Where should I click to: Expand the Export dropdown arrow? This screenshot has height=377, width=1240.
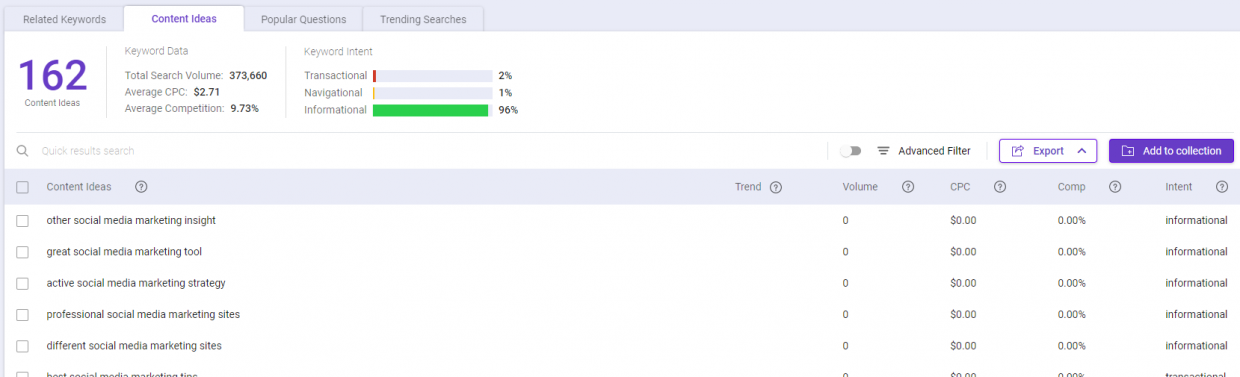(1081, 151)
